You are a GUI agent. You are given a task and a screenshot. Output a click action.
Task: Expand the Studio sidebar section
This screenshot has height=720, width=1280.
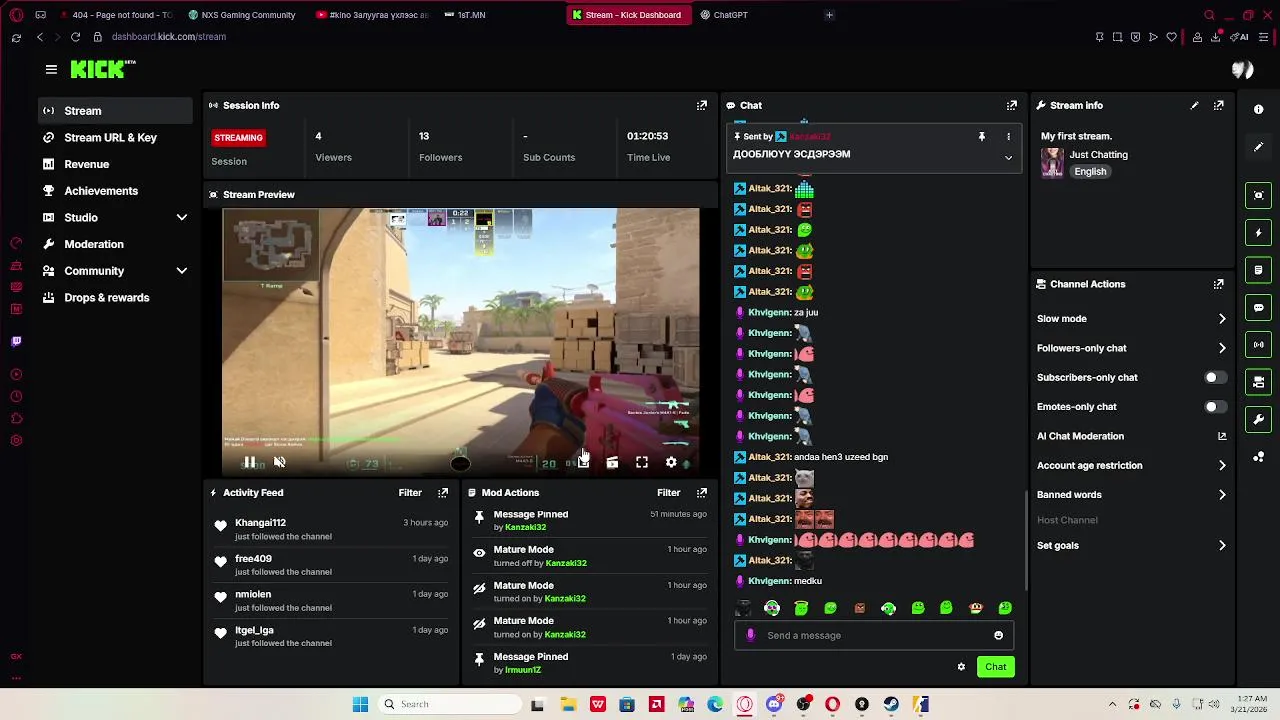(182, 218)
